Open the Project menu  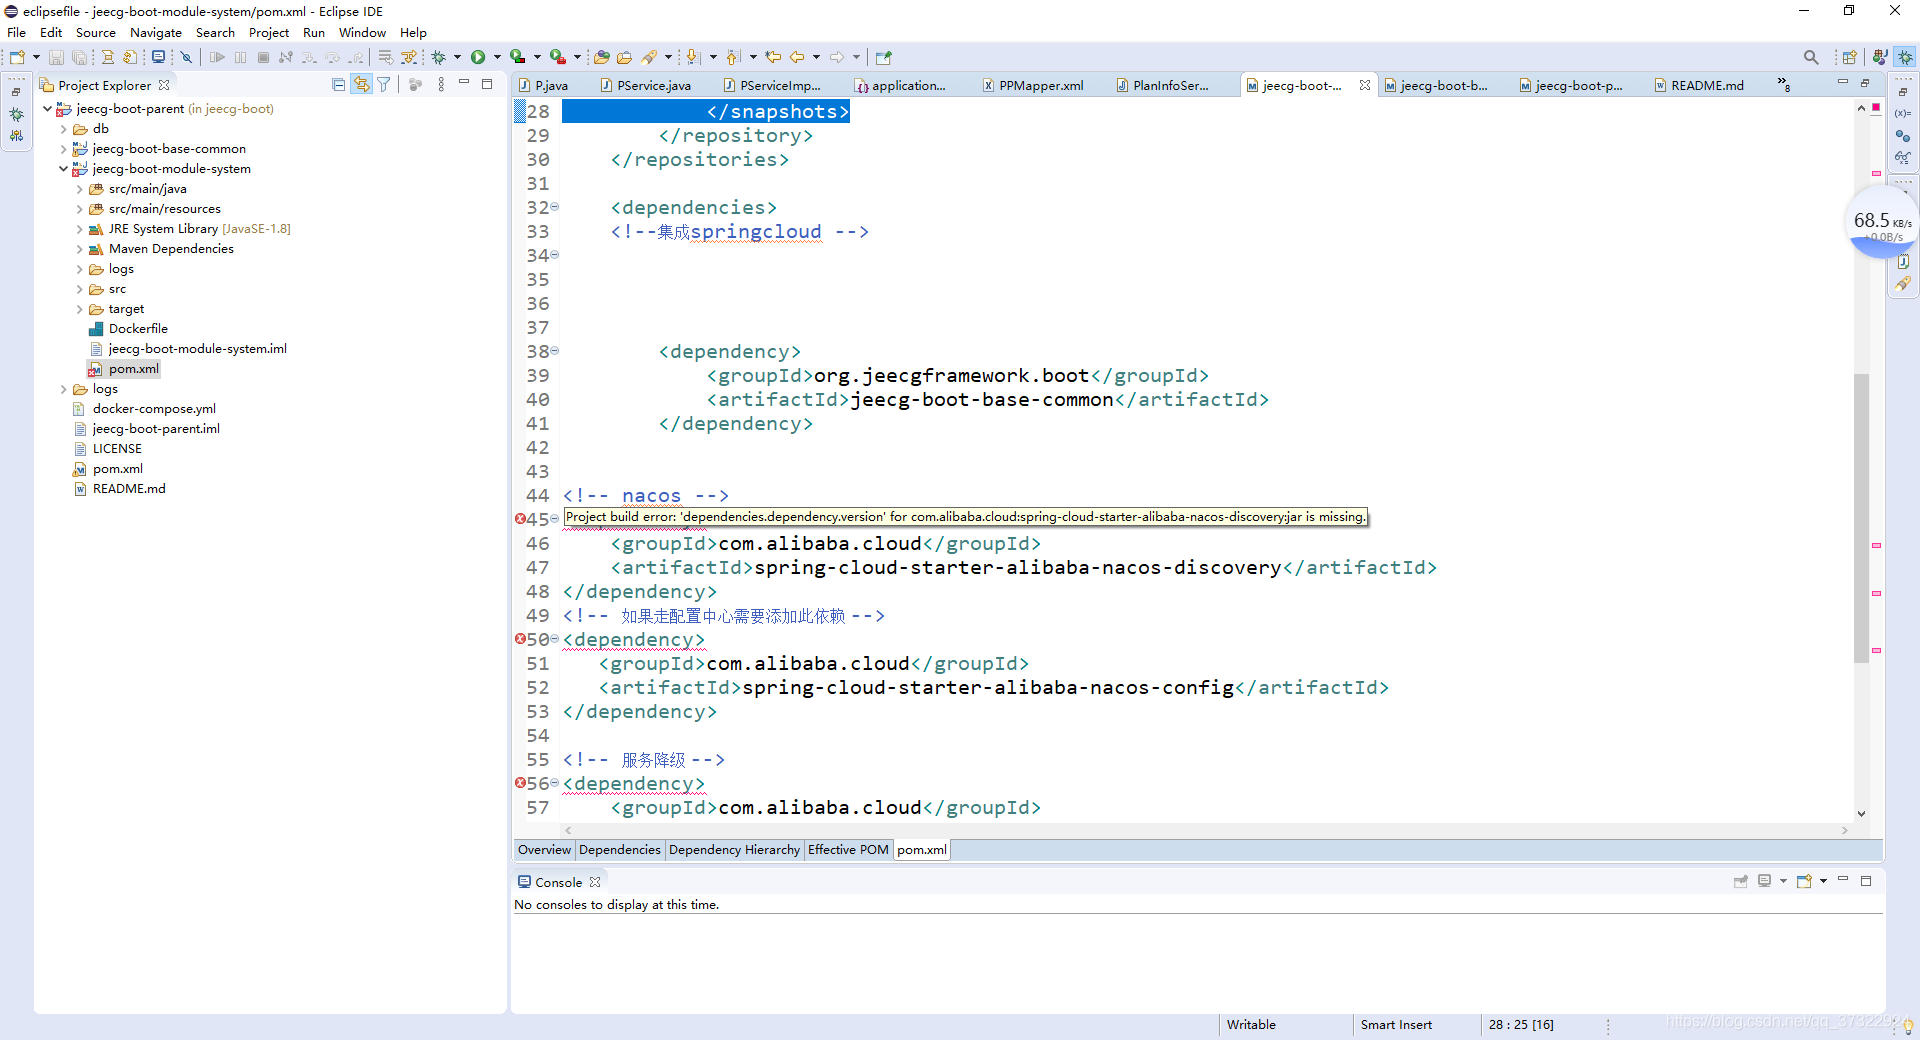(x=269, y=32)
